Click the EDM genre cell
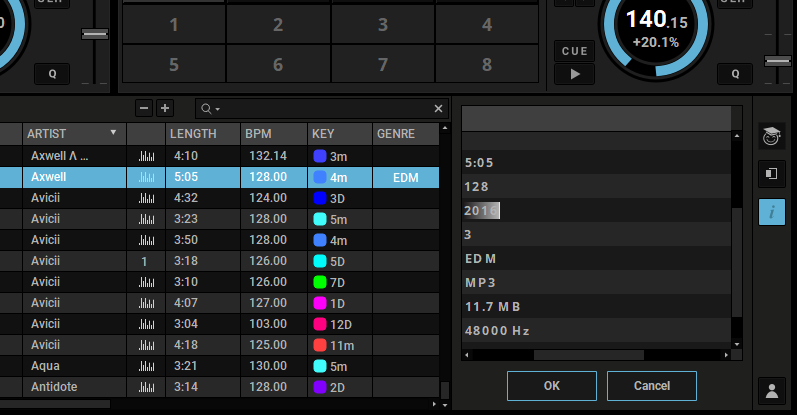This screenshot has height=415, width=797. pyautogui.click(x=406, y=177)
